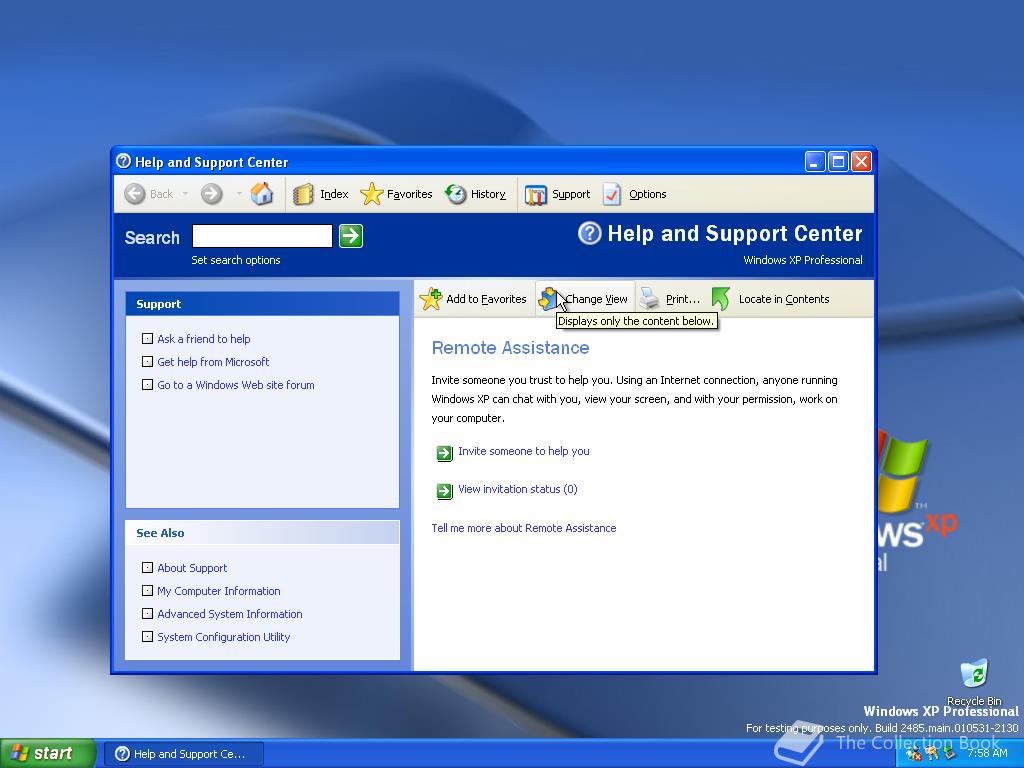Click the green search go arrow
The width and height of the screenshot is (1024, 768).
pyautogui.click(x=351, y=236)
